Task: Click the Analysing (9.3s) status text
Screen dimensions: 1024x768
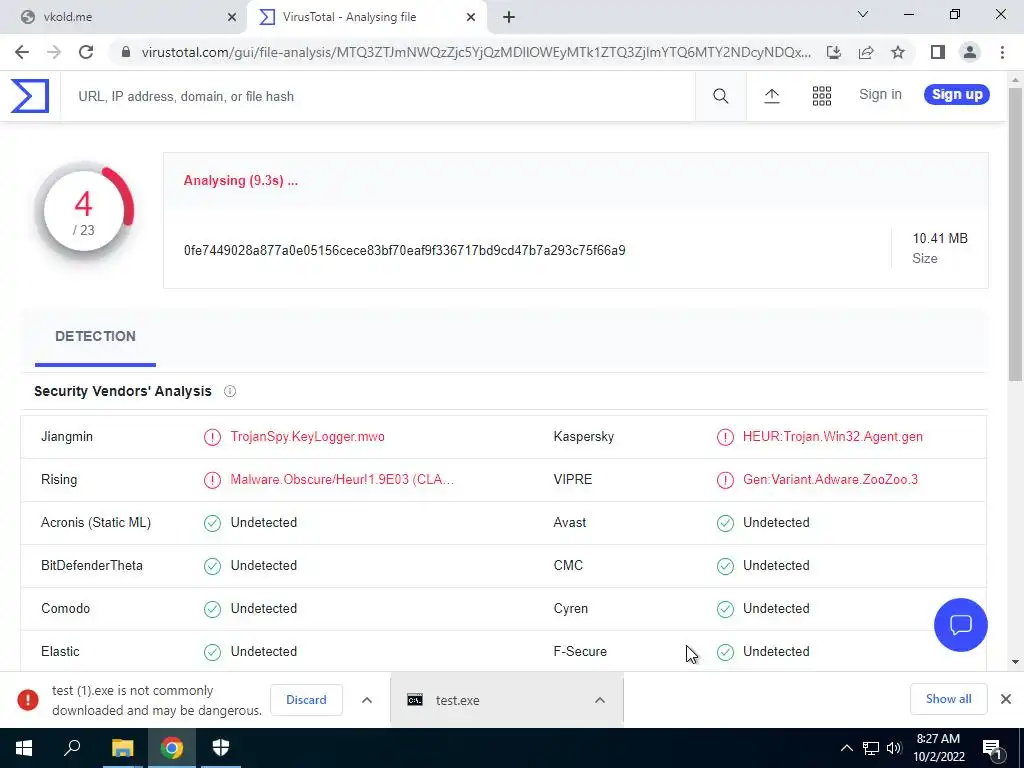Action: point(240,181)
